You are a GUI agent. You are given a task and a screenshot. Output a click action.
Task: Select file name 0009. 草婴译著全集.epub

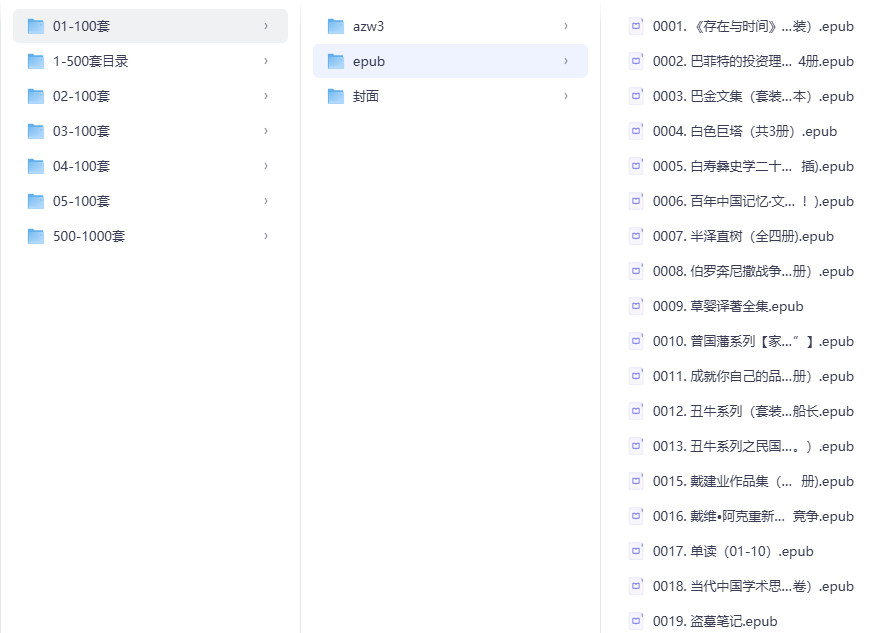pyautogui.click(x=728, y=306)
